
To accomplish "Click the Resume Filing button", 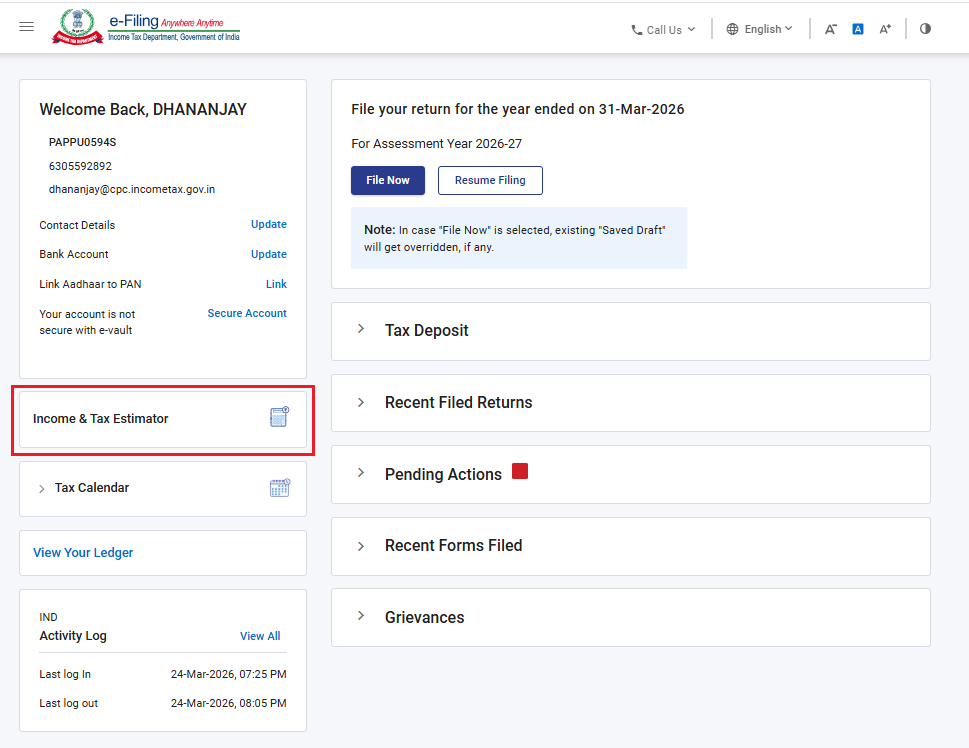I will [x=490, y=181].
